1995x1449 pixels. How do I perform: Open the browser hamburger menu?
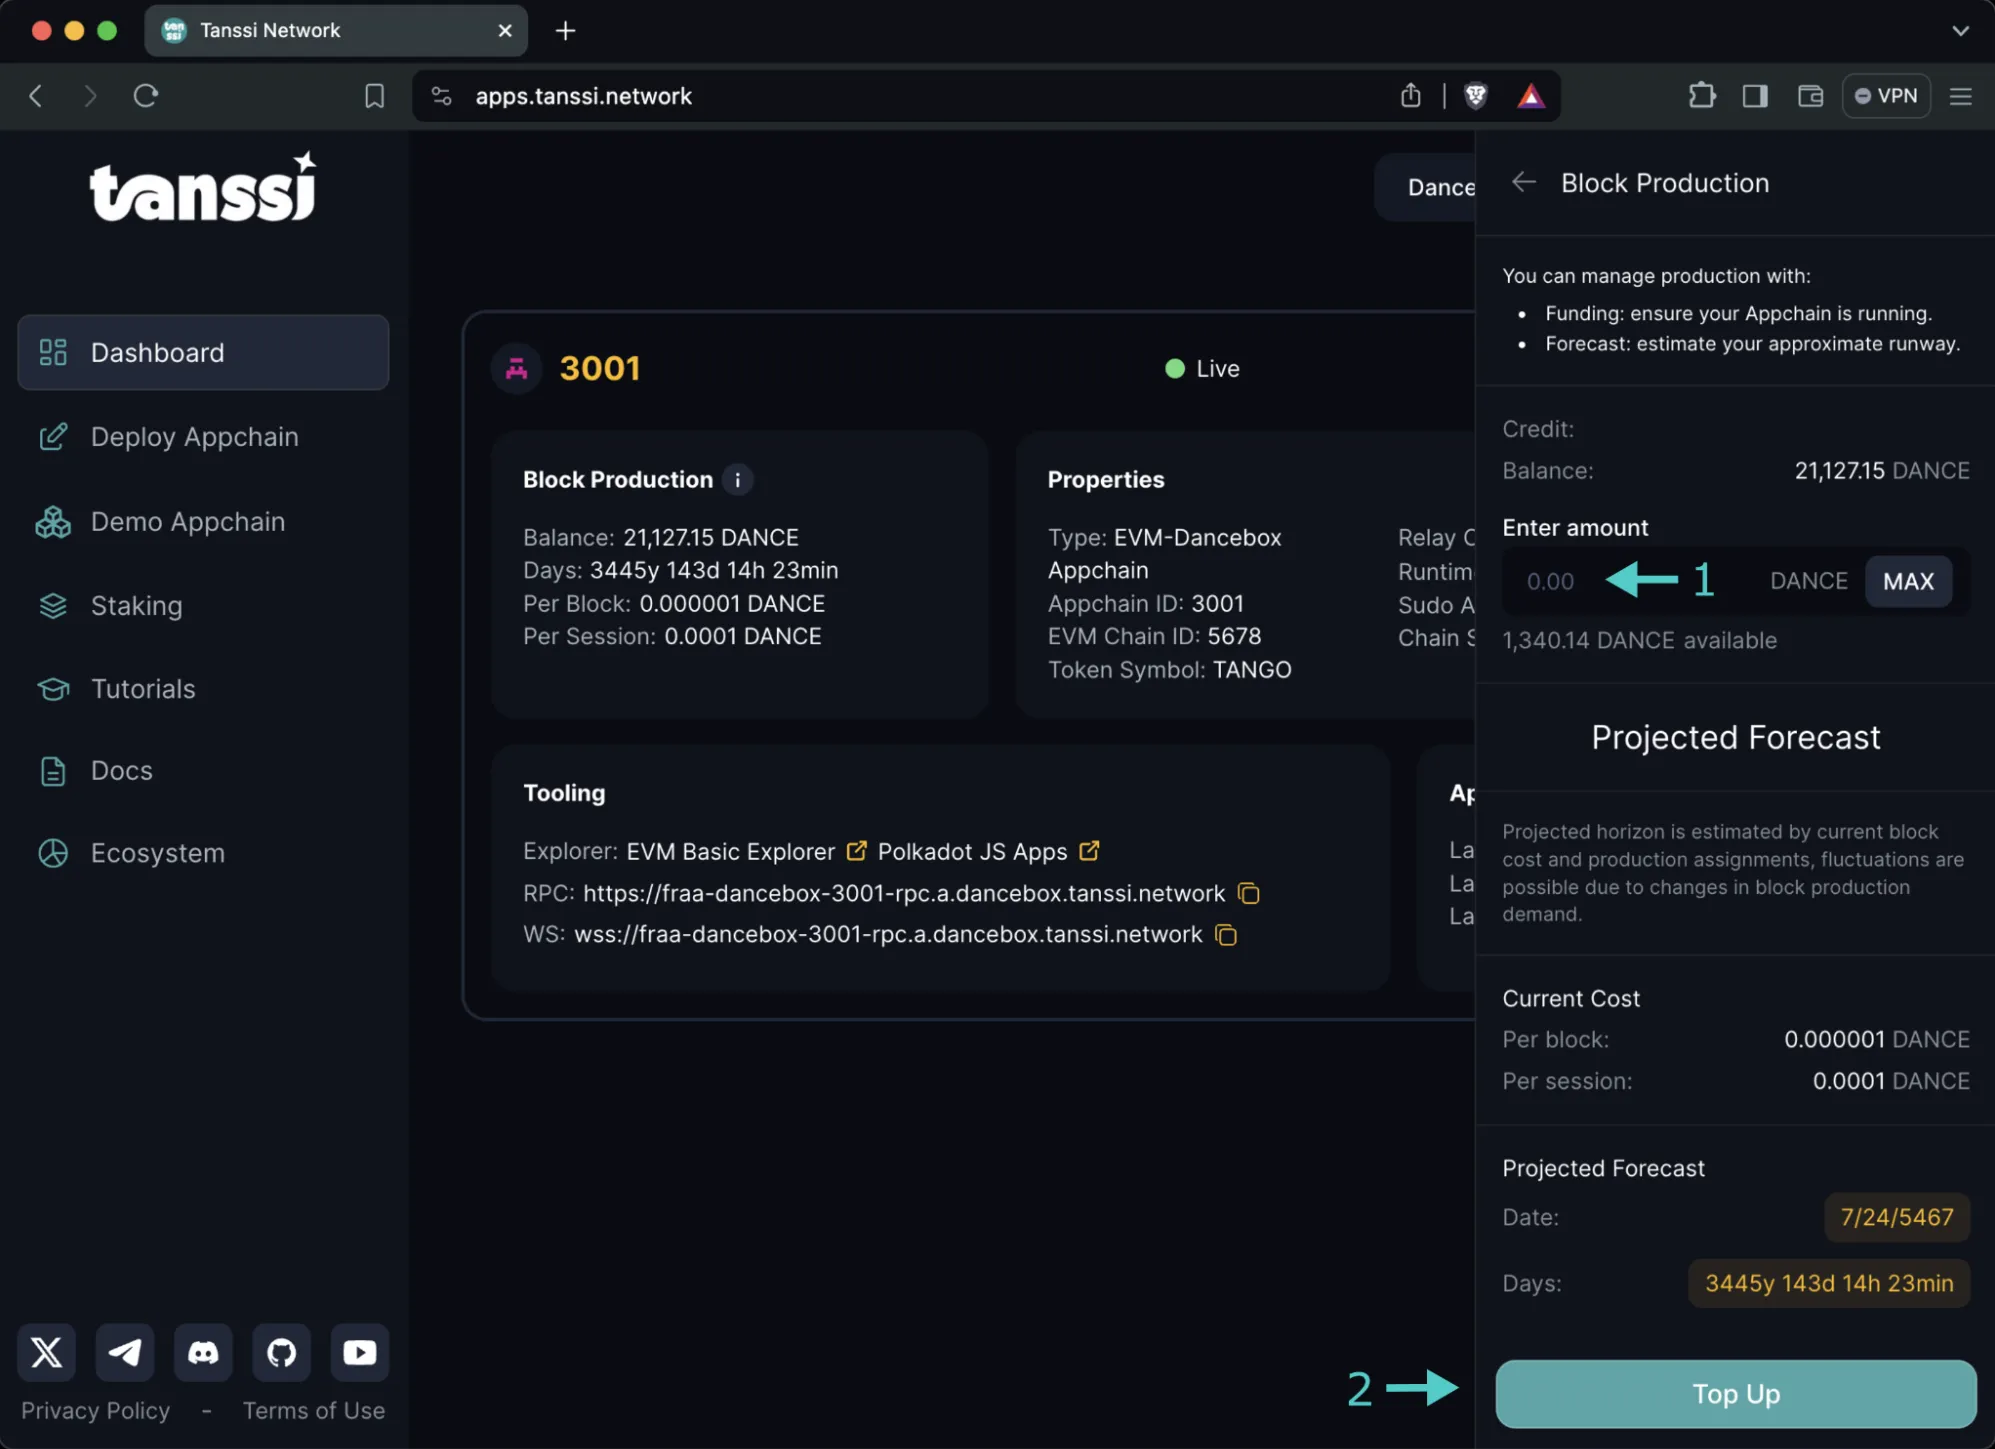point(1960,96)
